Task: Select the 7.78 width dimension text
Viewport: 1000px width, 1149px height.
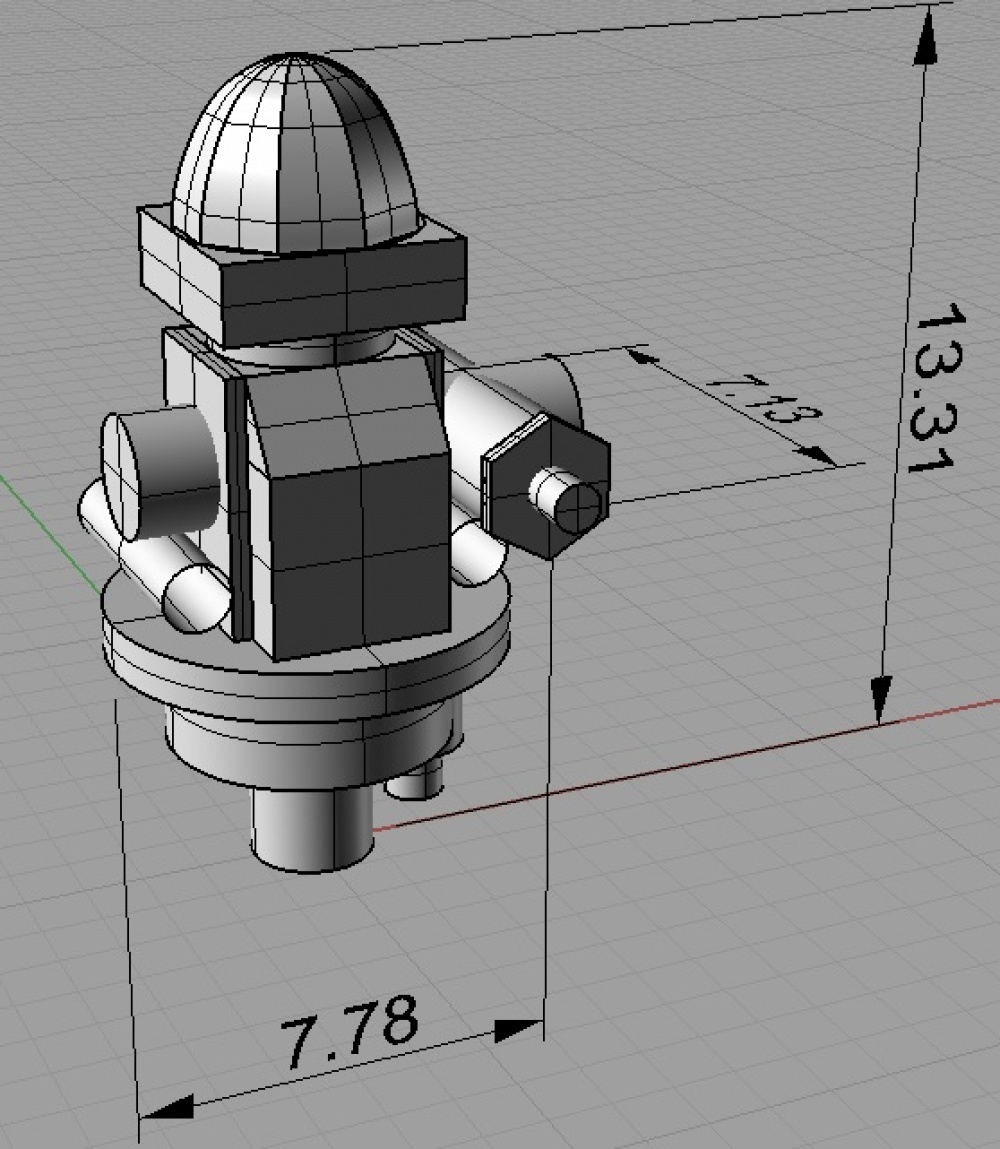Action: (x=349, y=1030)
